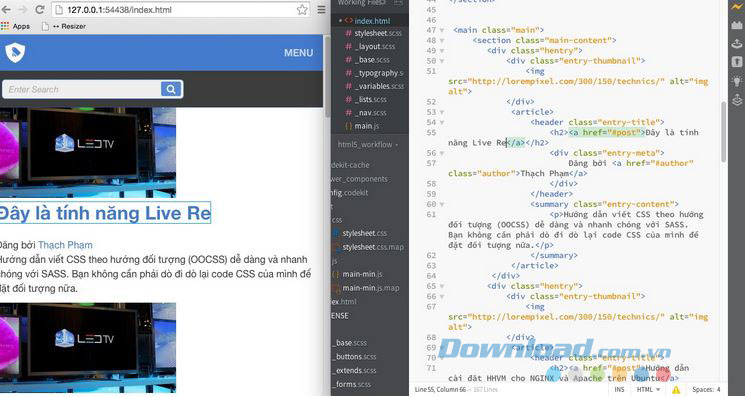745x397 pixels.
Task: Click the lightbulb icon in right toolbar
Action: coord(737,81)
